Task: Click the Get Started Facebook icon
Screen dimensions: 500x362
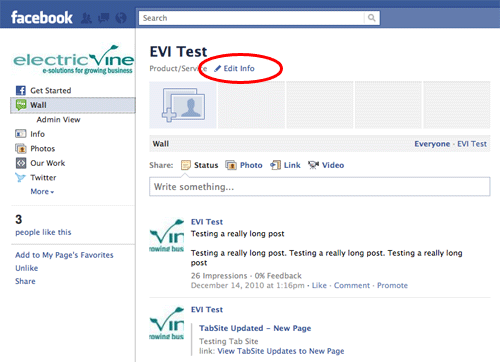Action: (x=21, y=90)
